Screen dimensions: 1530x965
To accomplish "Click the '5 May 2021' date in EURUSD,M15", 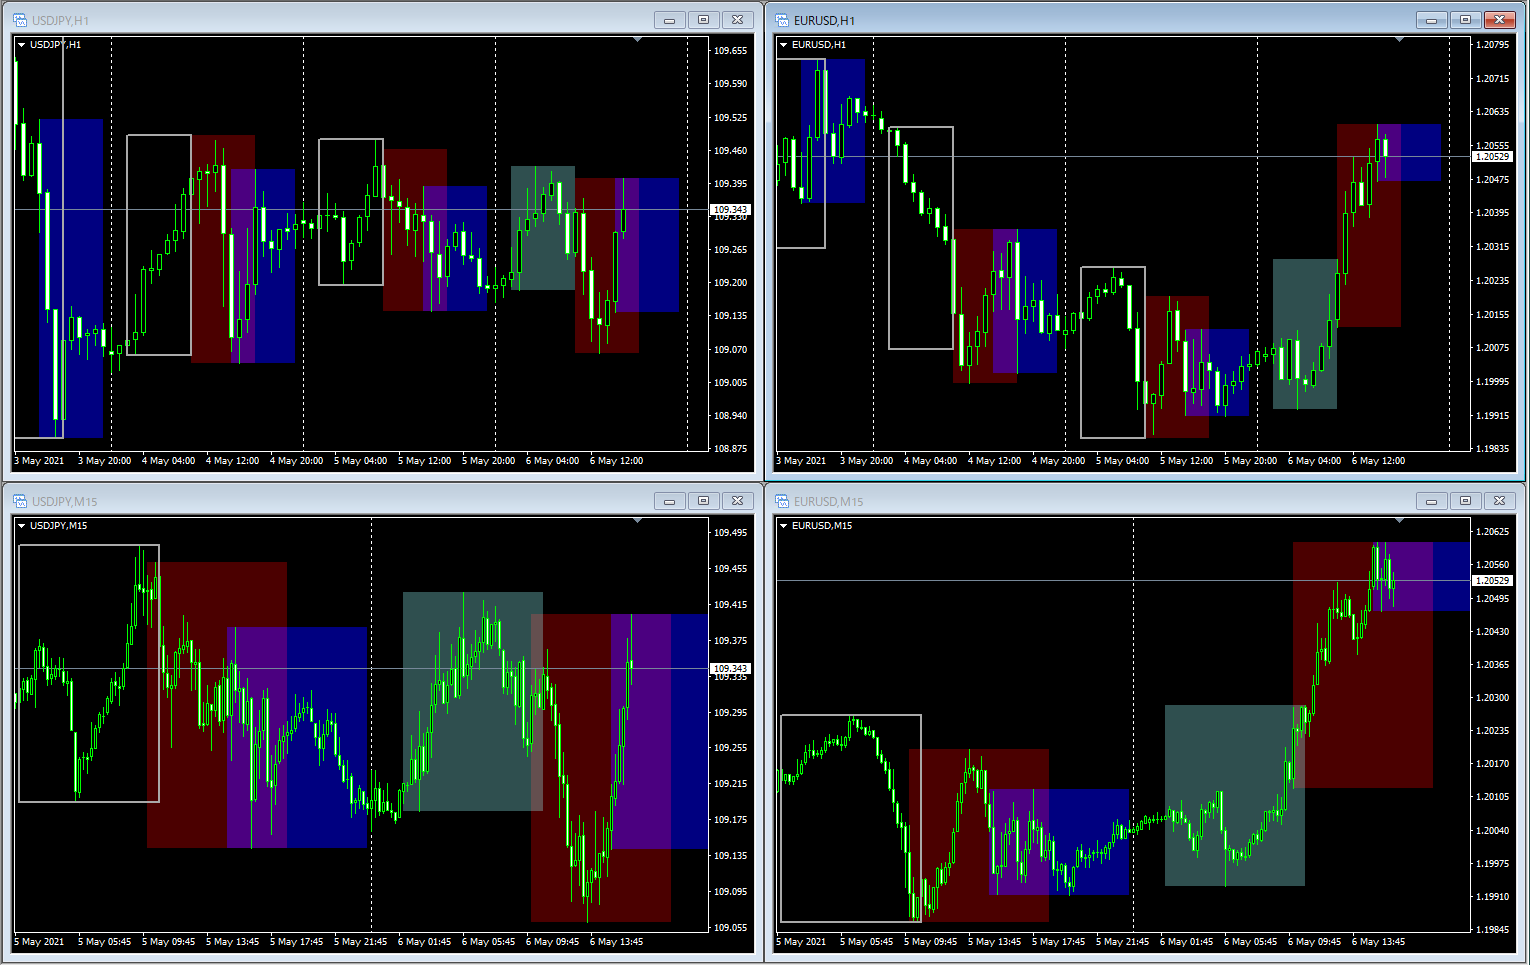I will 802,942.
